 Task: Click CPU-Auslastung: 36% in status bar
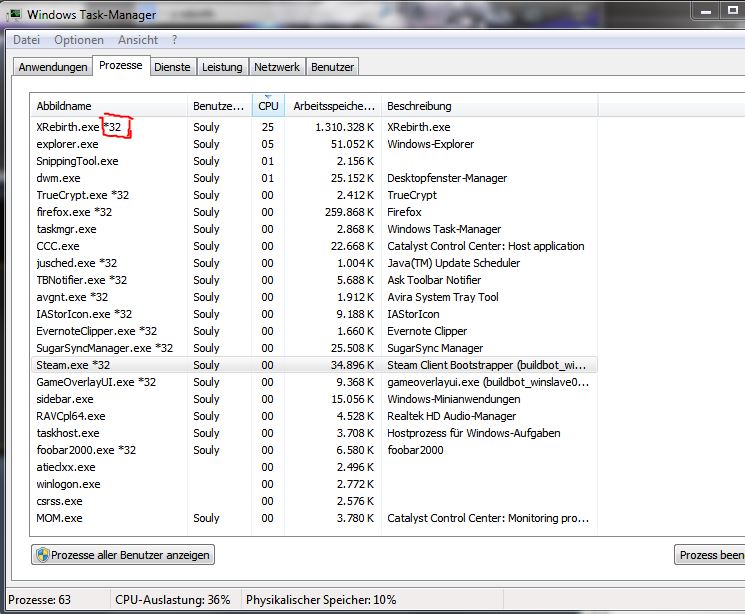[x=172, y=600]
